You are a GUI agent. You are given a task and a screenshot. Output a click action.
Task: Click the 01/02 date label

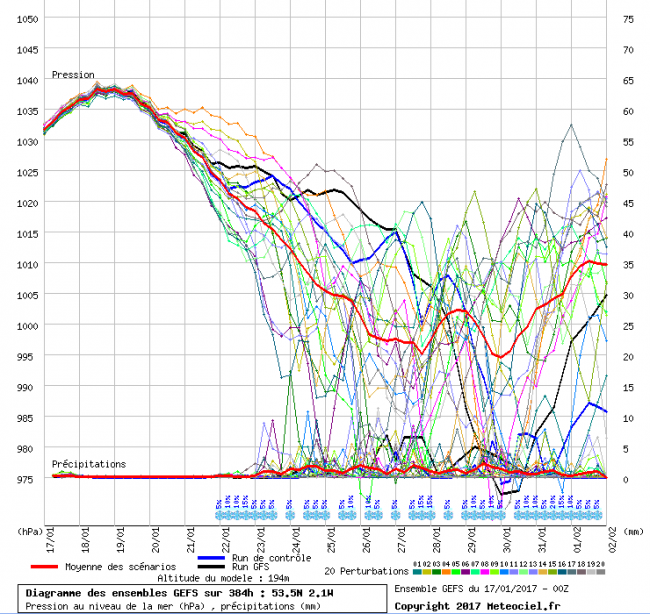[x=577, y=540]
